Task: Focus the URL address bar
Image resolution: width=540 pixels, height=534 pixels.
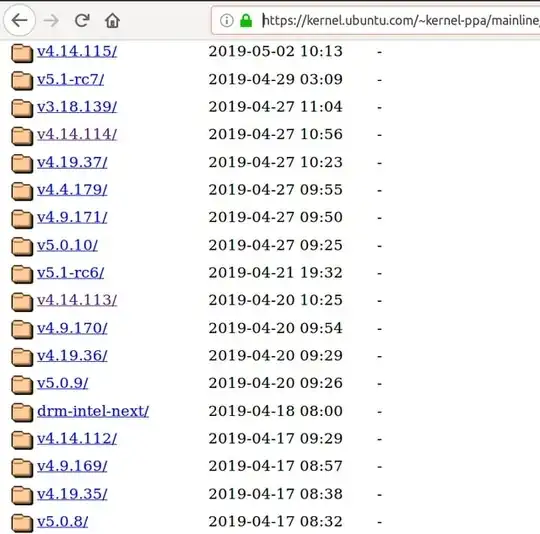Action: pos(376,20)
